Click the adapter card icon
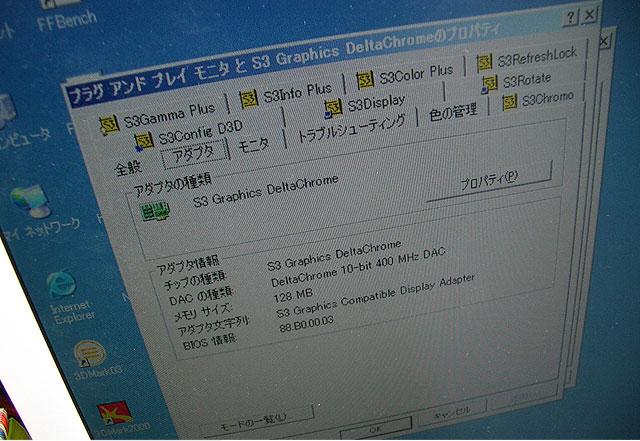640x441 pixels. tap(155, 211)
